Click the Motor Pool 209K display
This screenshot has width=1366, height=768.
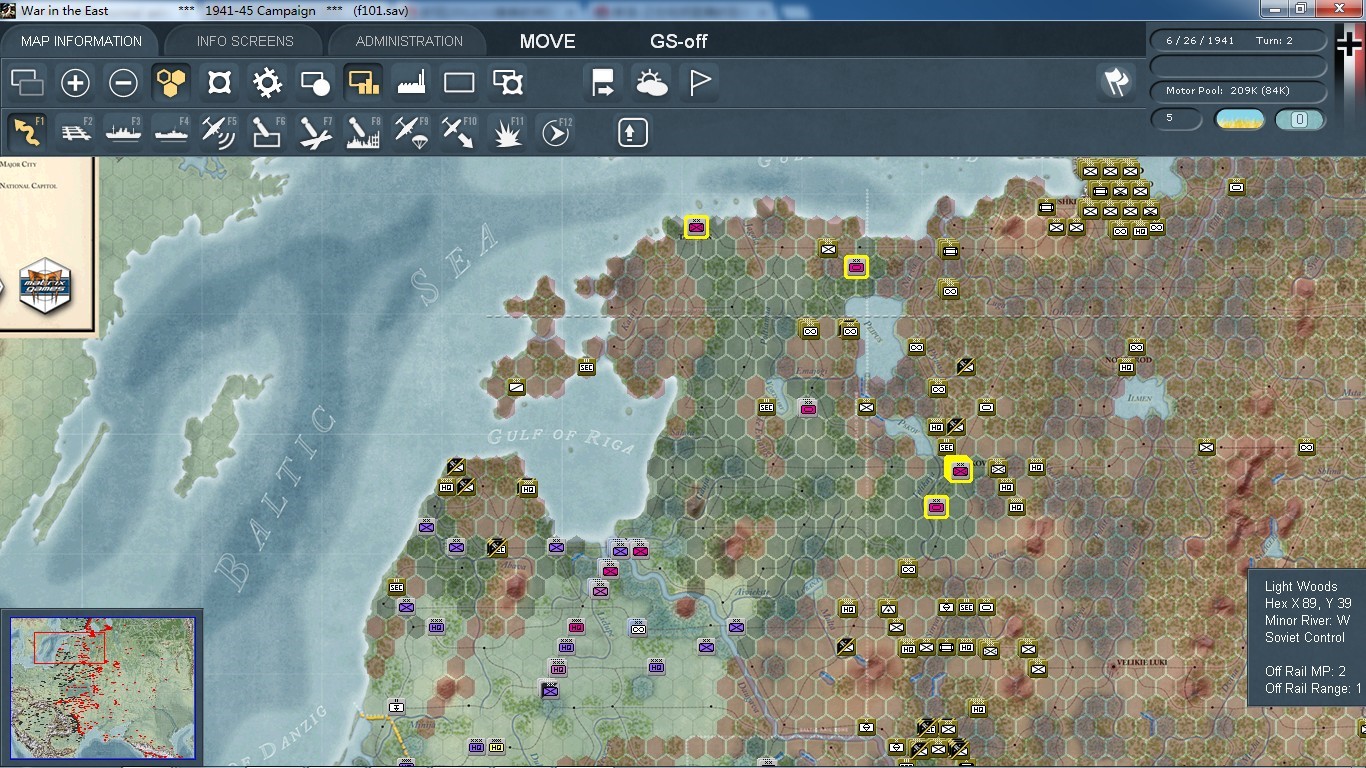[x=1238, y=91]
